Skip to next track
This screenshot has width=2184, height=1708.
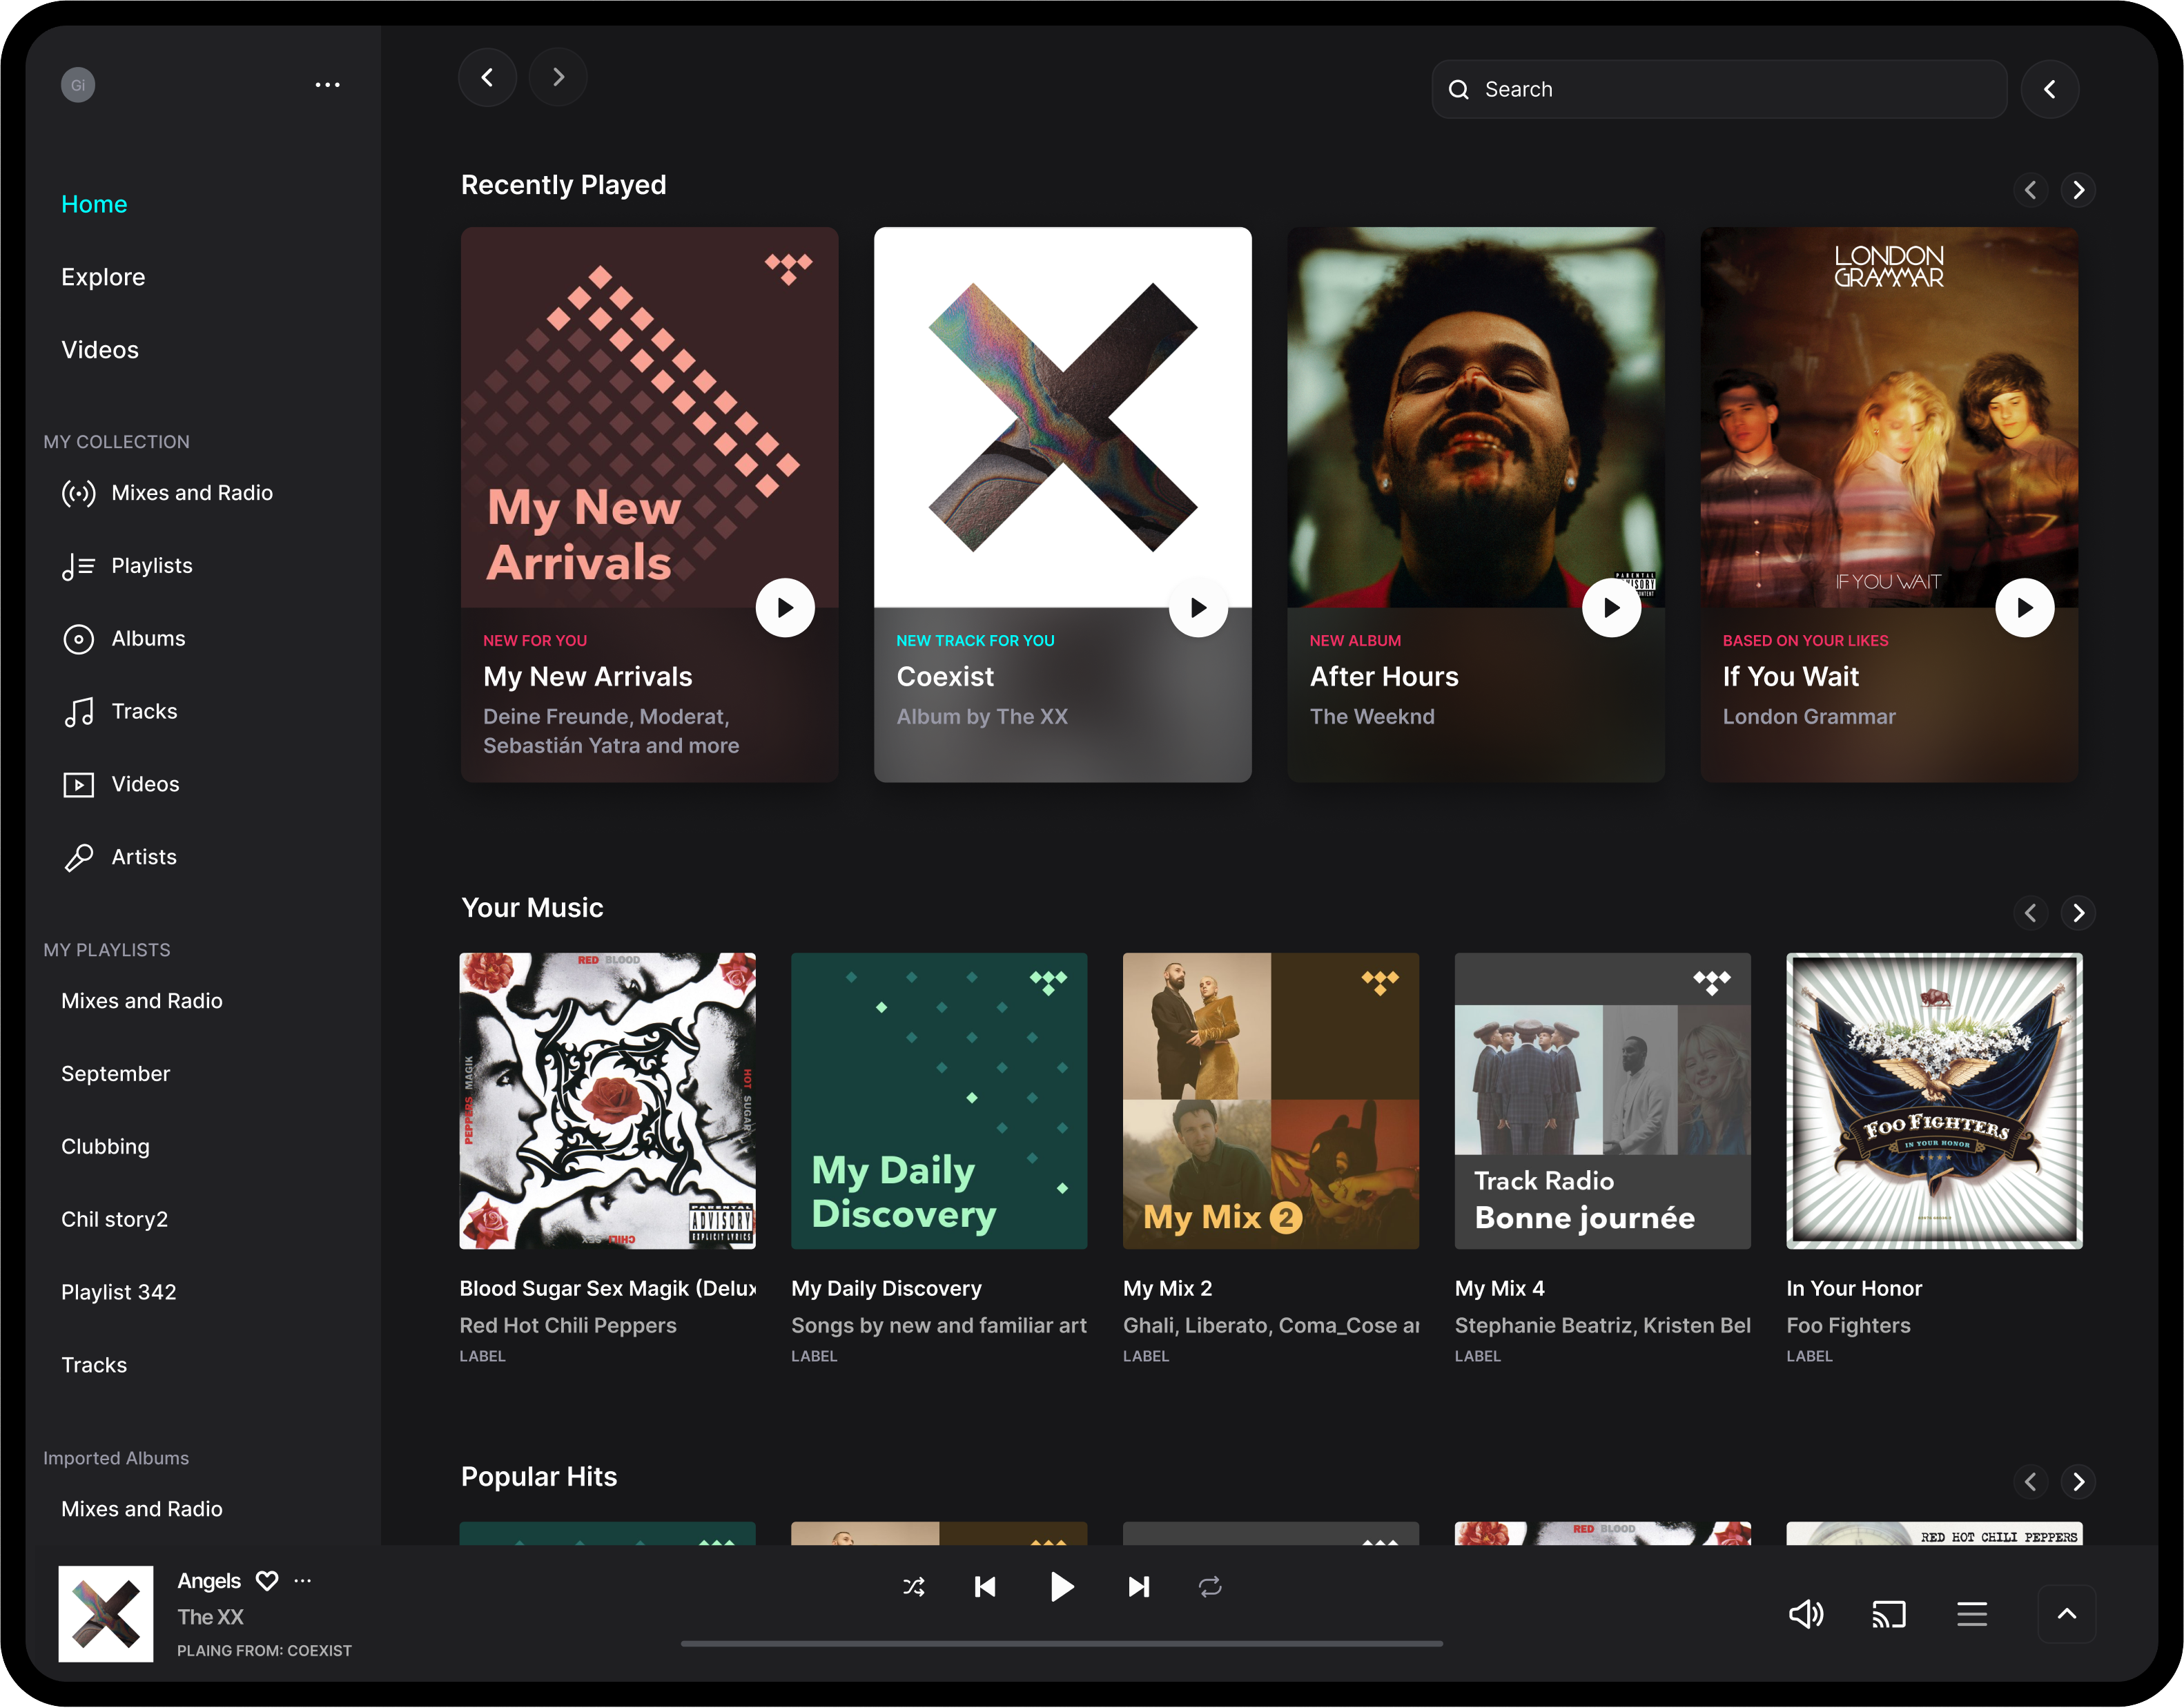[1138, 1587]
